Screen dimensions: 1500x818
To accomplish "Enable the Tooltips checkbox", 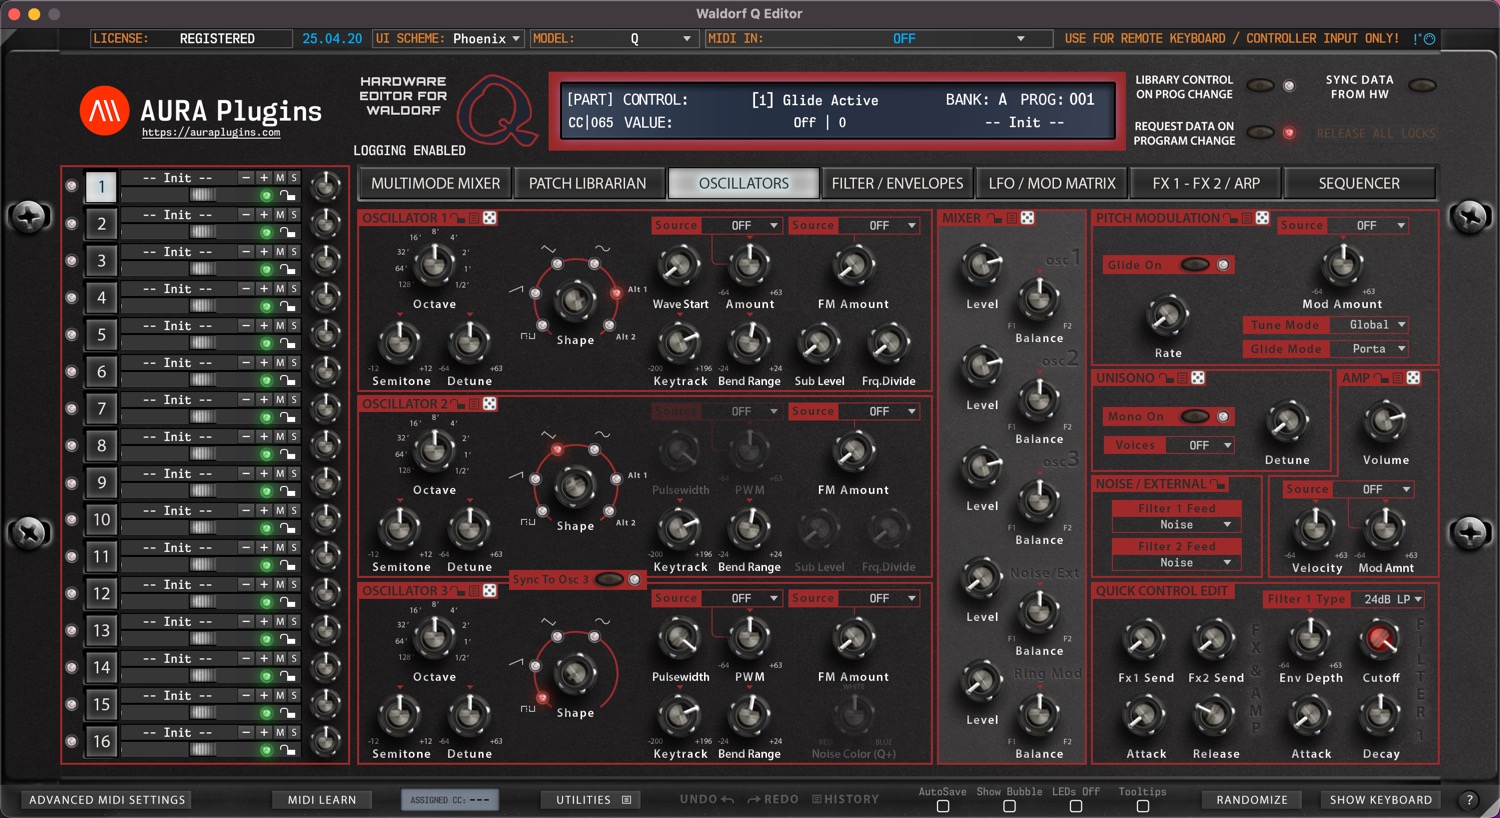I will tap(1143, 806).
